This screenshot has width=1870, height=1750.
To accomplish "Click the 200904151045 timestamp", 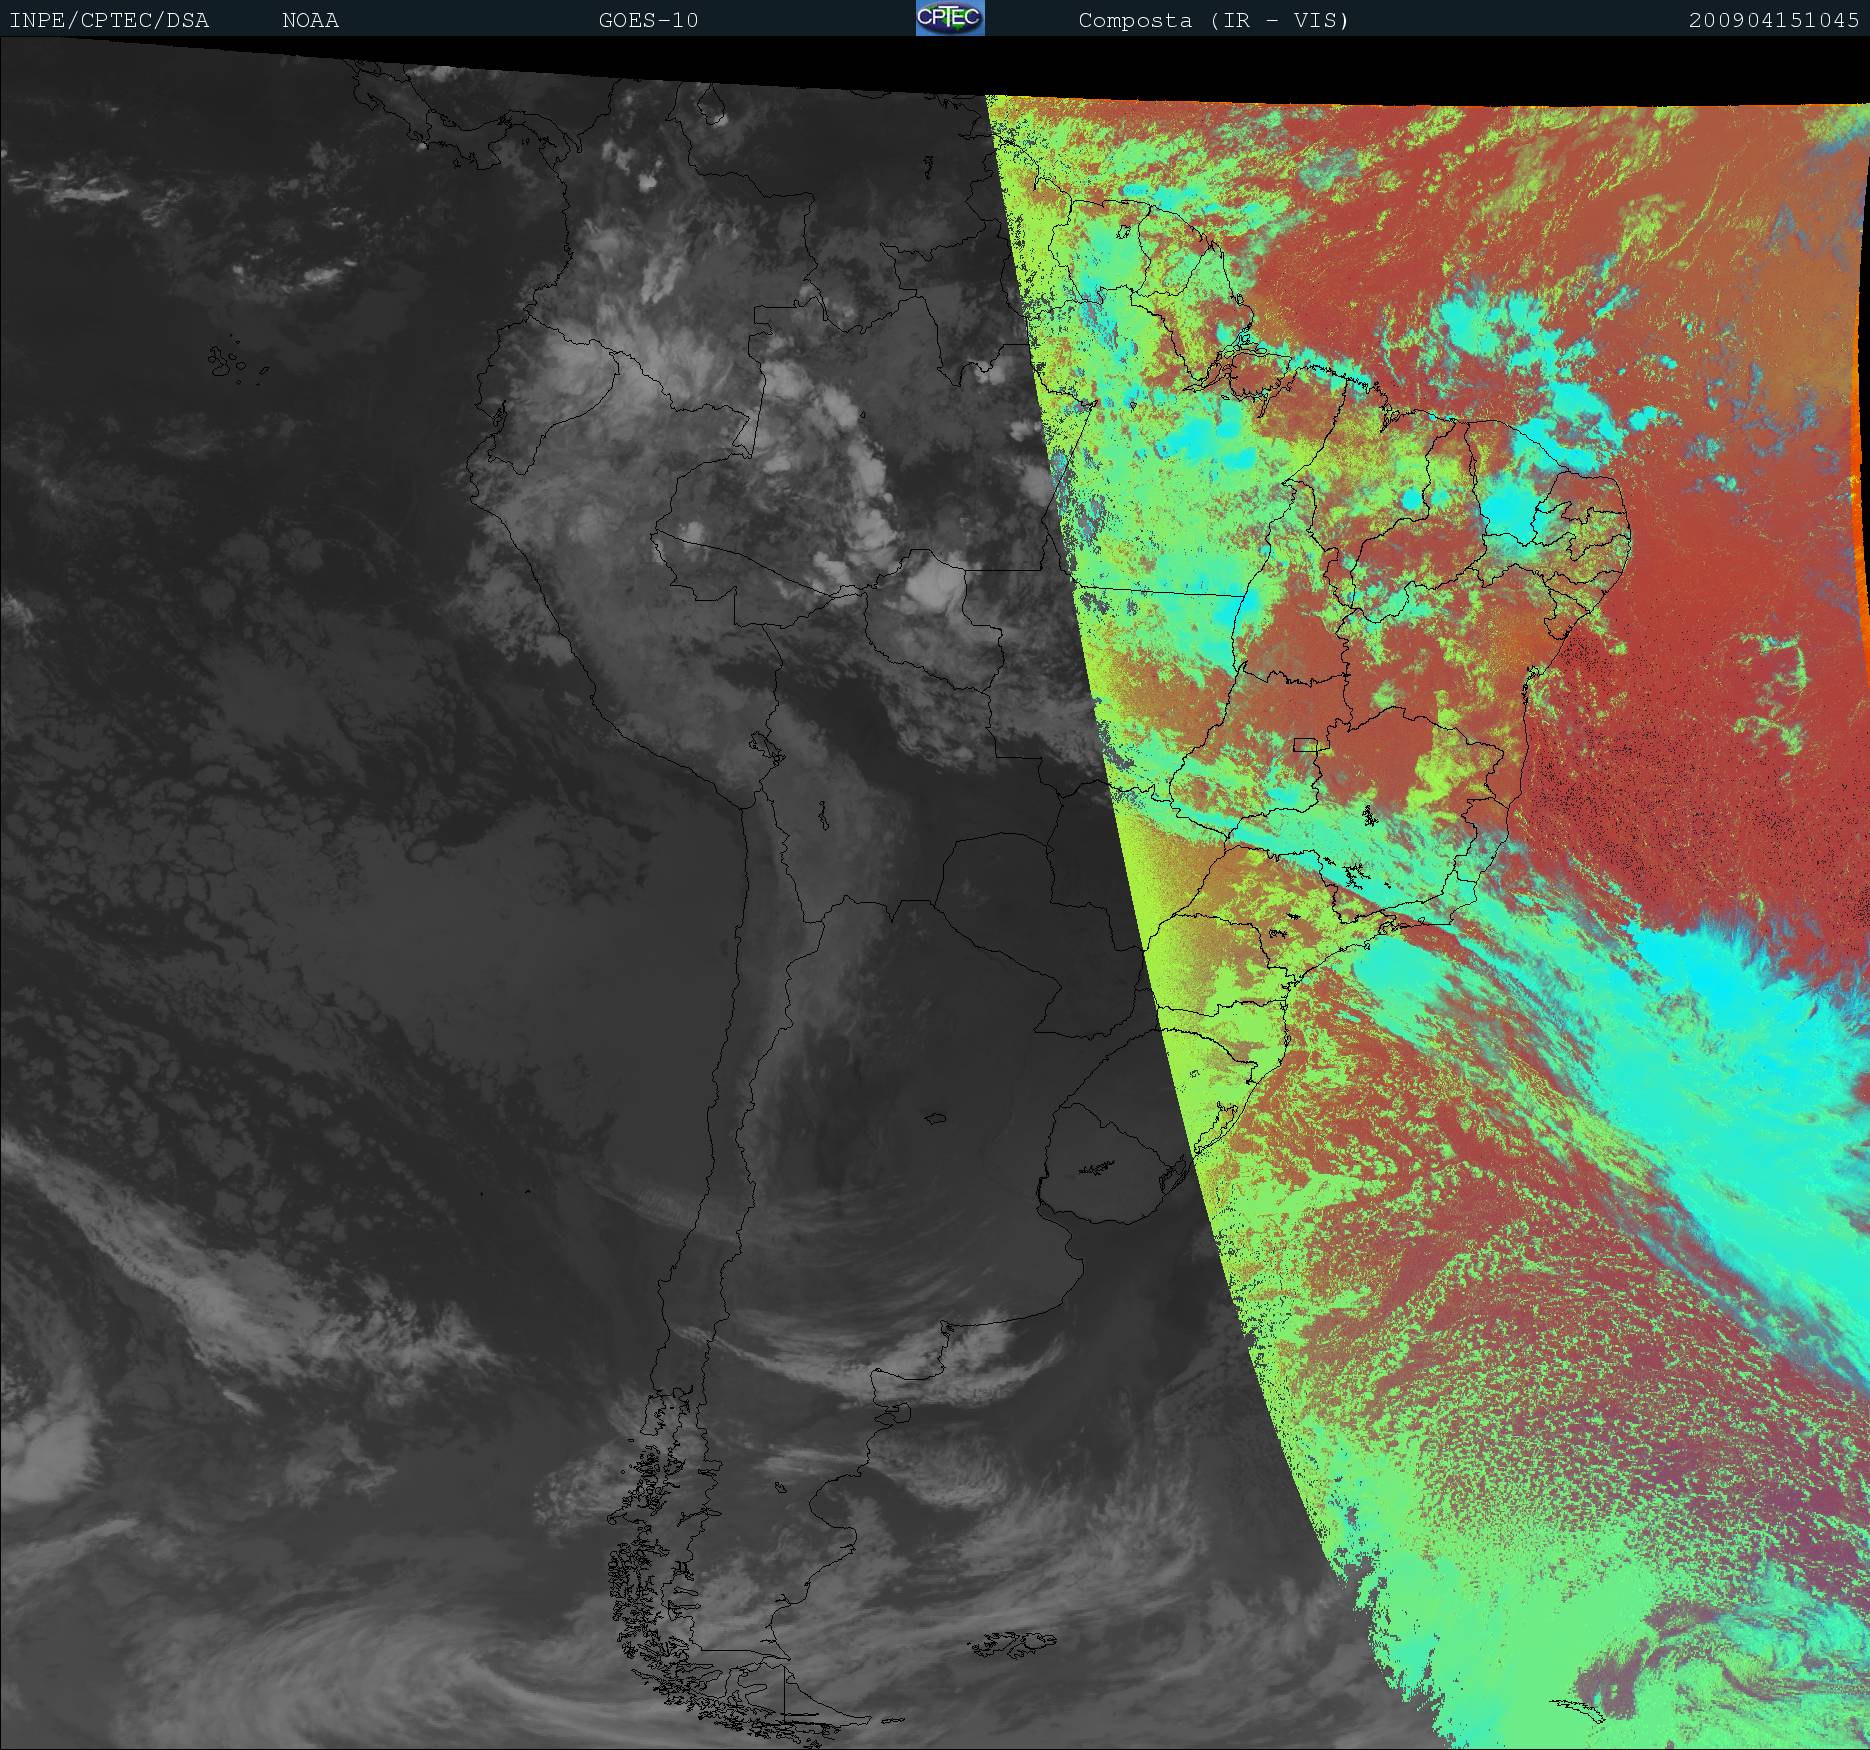I will pyautogui.click(x=1774, y=20).
